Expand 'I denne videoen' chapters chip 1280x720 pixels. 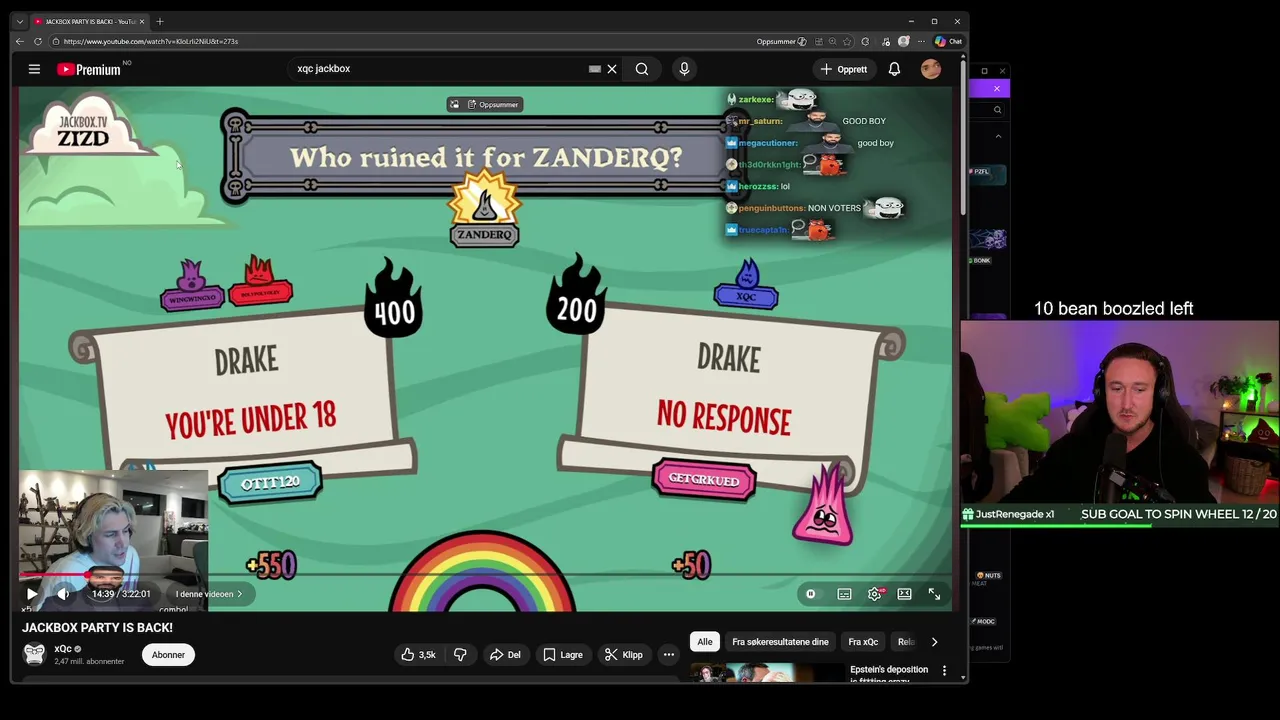209,594
